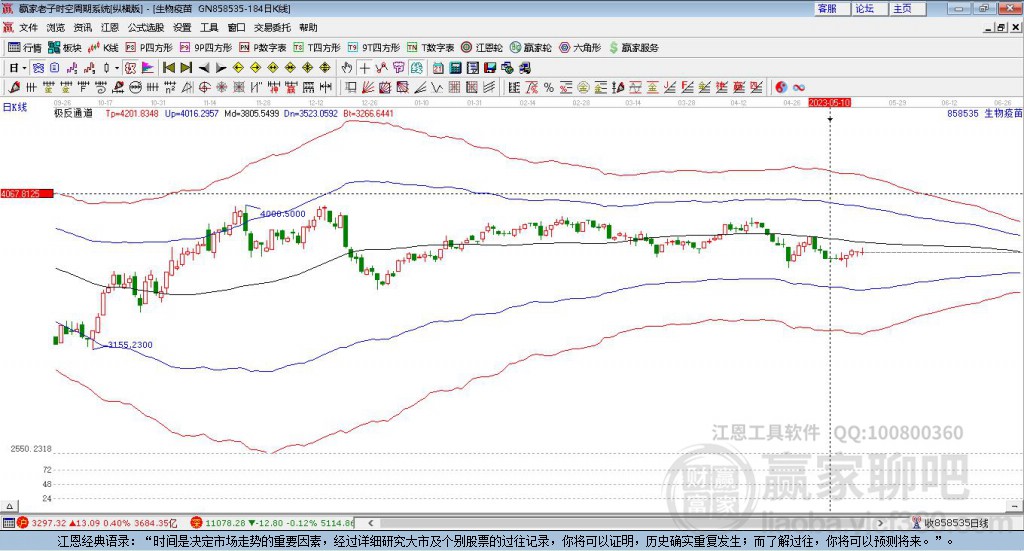Click the 收858535日线 status item
1024x551 pixels.
pyautogui.click(x=951, y=523)
